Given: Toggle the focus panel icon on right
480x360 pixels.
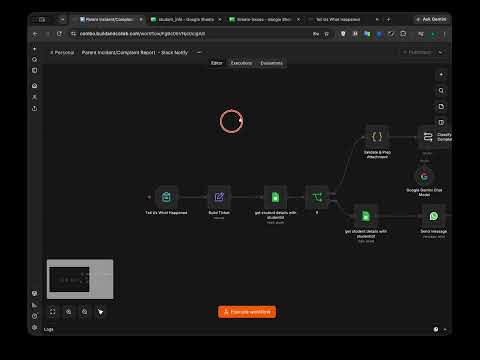Looking at the screenshot, I should pos(441,122).
